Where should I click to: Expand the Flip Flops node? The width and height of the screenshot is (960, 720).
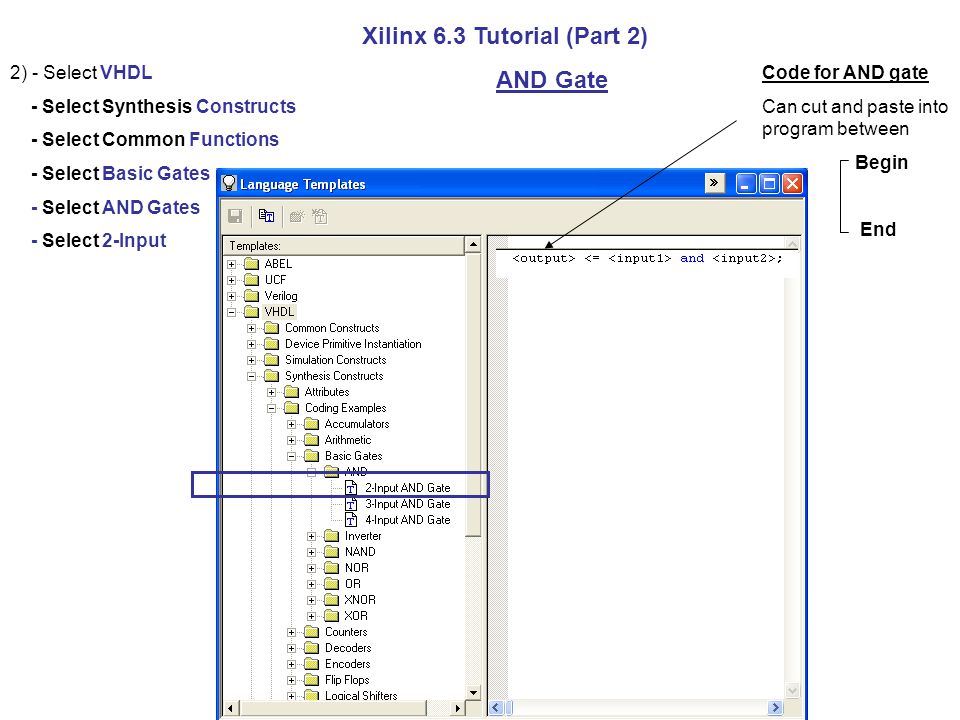tap(291, 680)
